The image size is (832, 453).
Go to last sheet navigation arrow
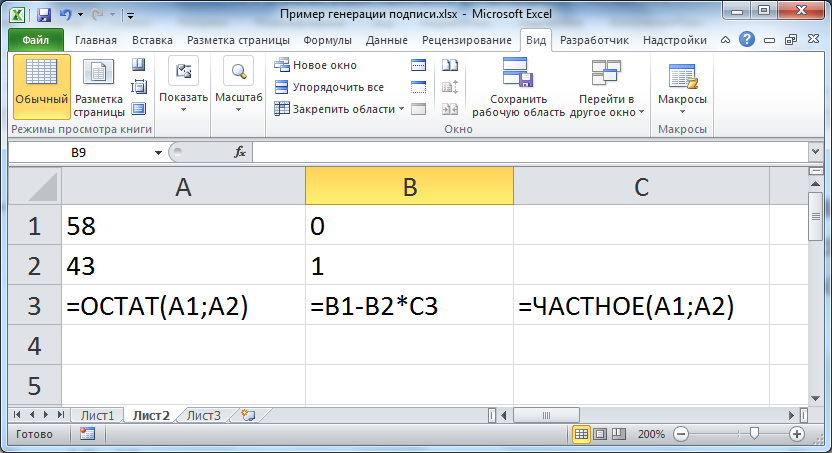click(x=60, y=415)
